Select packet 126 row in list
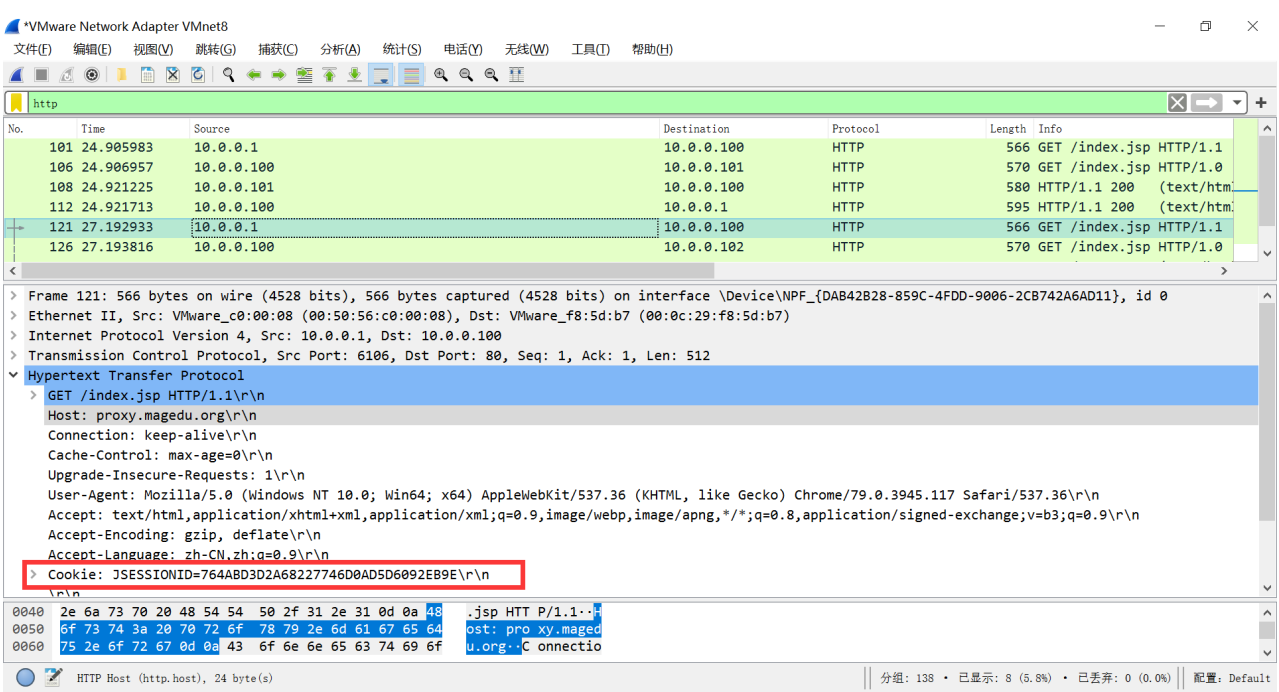The width and height of the screenshot is (1279, 692). (618, 247)
